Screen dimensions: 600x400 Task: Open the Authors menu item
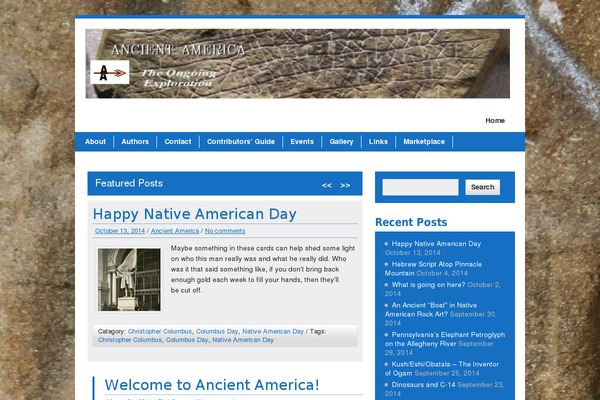pyautogui.click(x=135, y=142)
